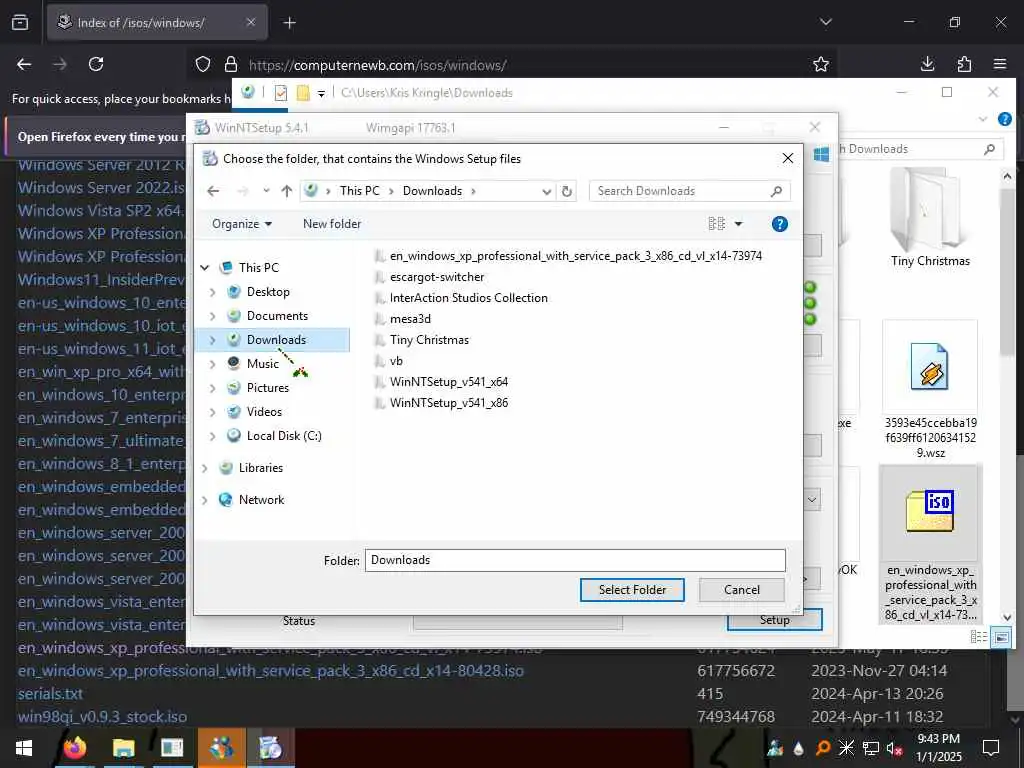Select the en_windows_xp_professional SP3 folder in dialog

tap(575, 256)
